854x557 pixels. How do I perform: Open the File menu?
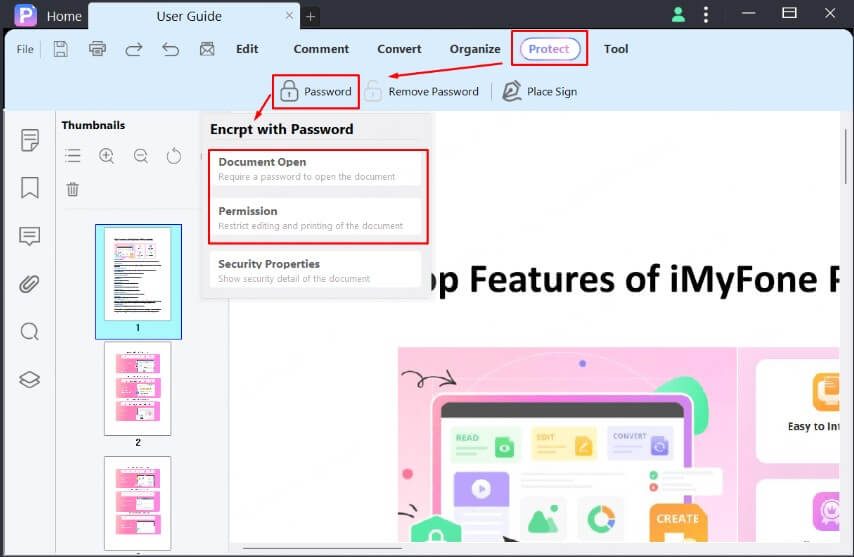click(25, 49)
